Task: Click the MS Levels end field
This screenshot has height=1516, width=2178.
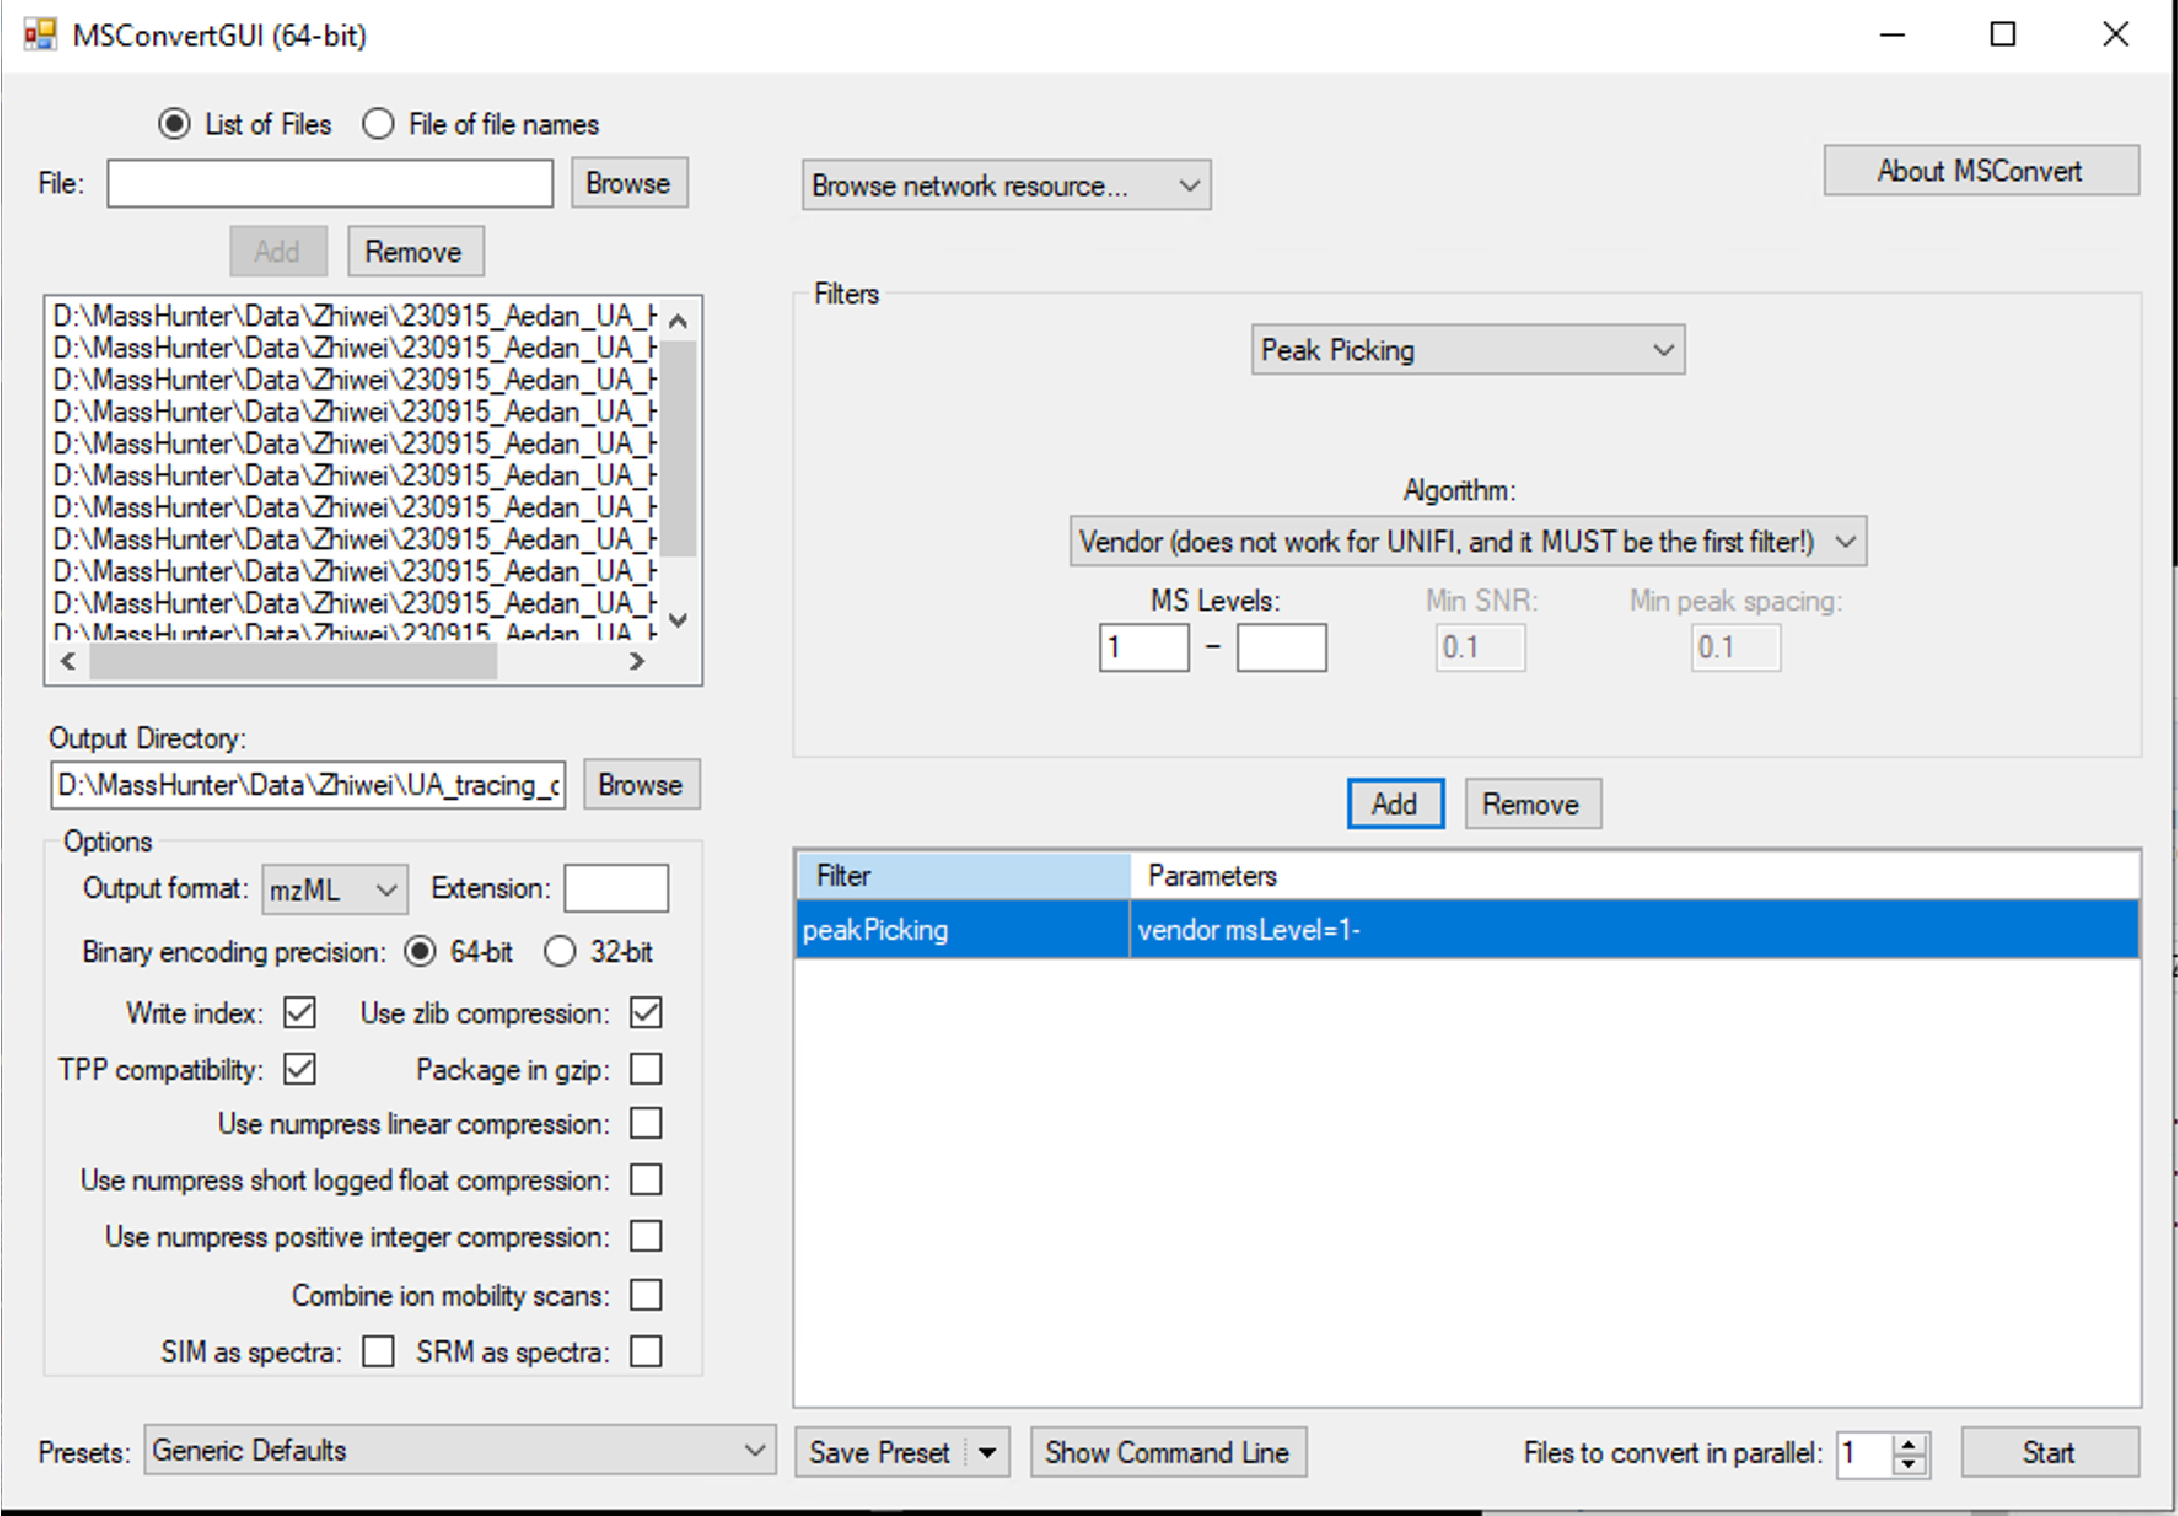Action: click(1281, 648)
